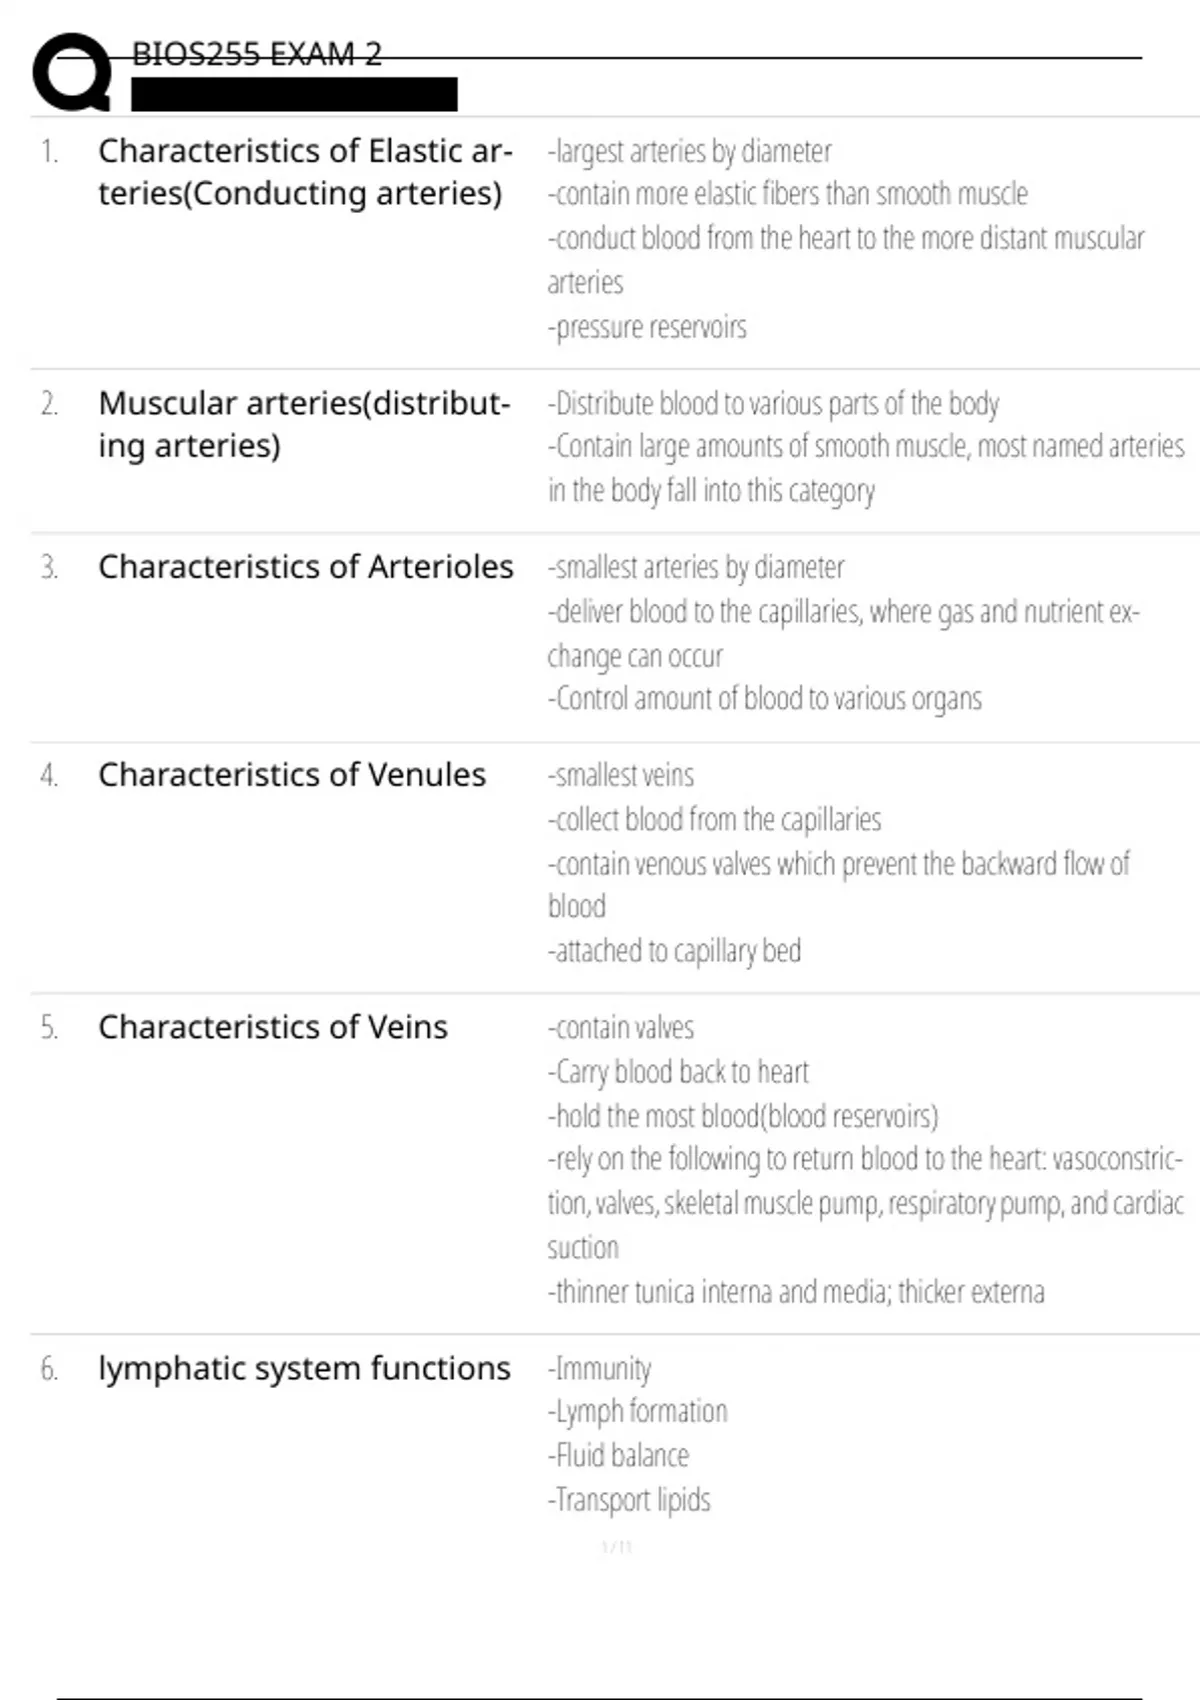Select "Distribute blood to various parts" line

point(773,404)
